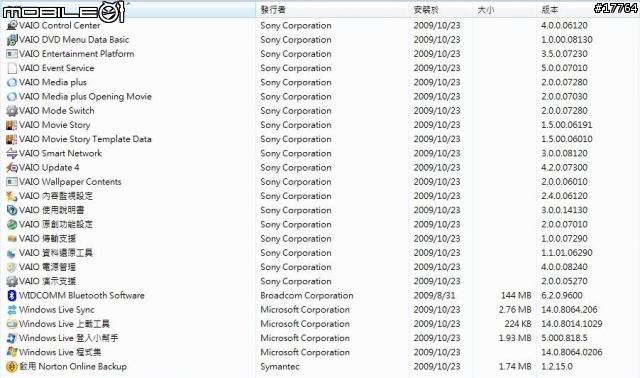Click the VAIO Media plus icon
640x378 pixels.
[x=12, y=82]
